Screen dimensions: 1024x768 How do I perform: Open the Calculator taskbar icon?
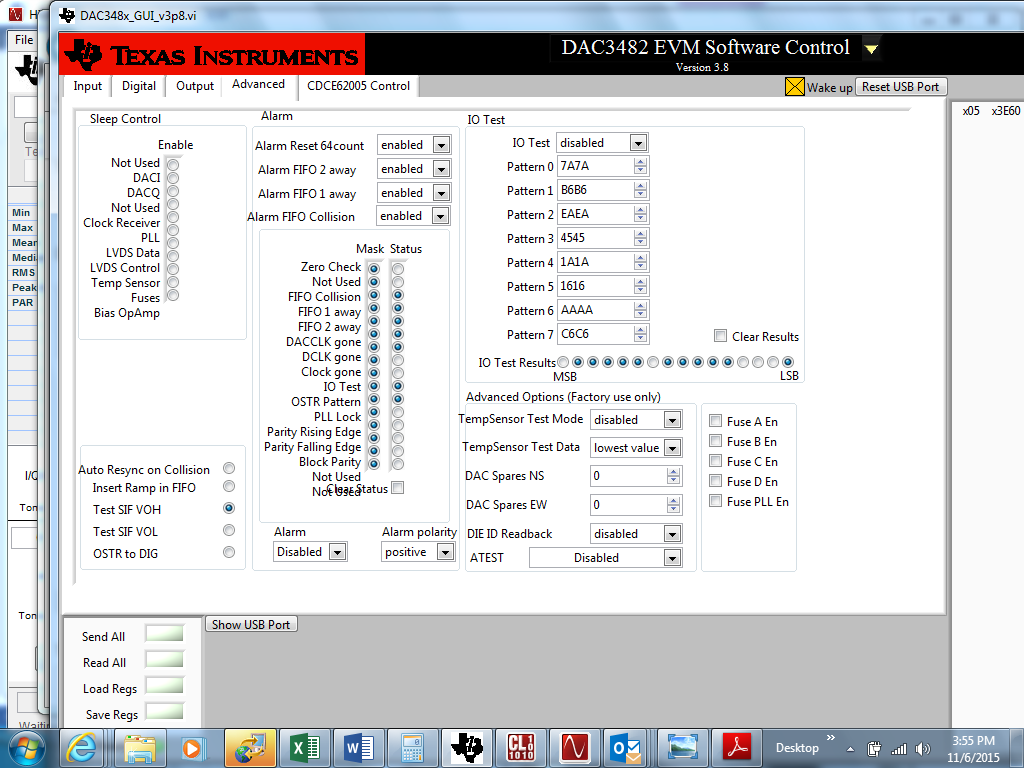413,748
